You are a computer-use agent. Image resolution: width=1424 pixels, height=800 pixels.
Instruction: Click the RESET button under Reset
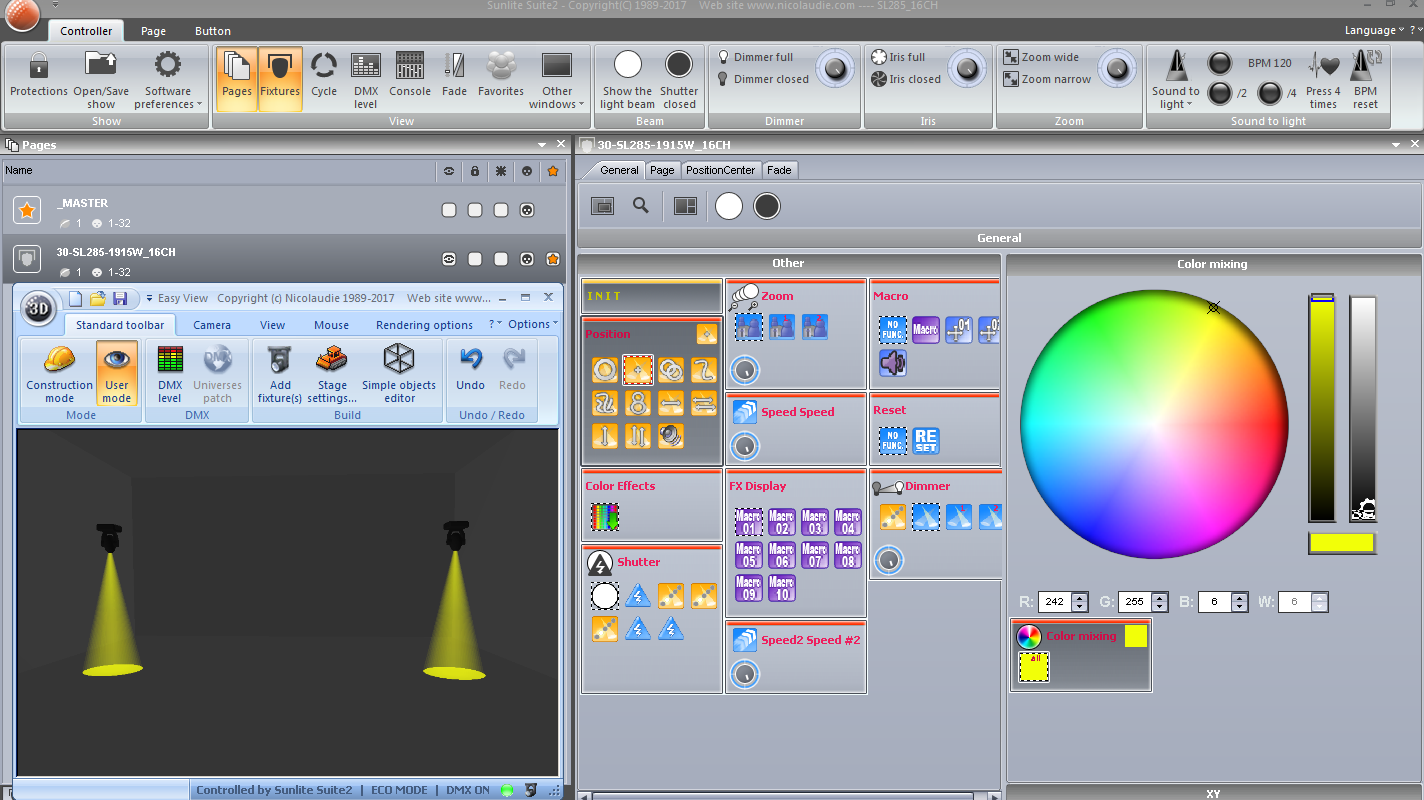tap(926, 441)
